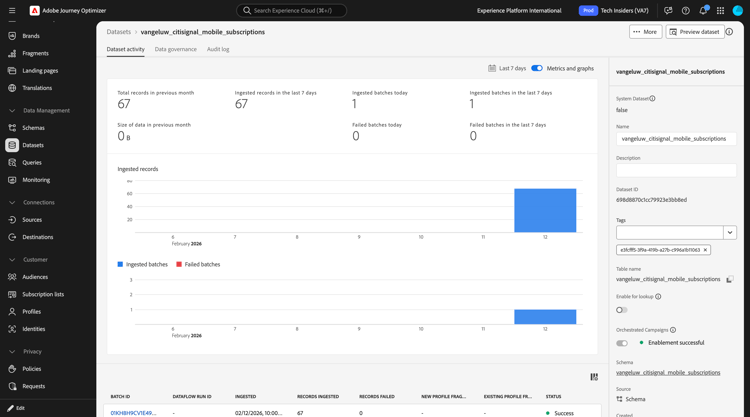Open Profiles in the sidebar
This screenshot has height=417, width=750.
click(x=32, y=312)
